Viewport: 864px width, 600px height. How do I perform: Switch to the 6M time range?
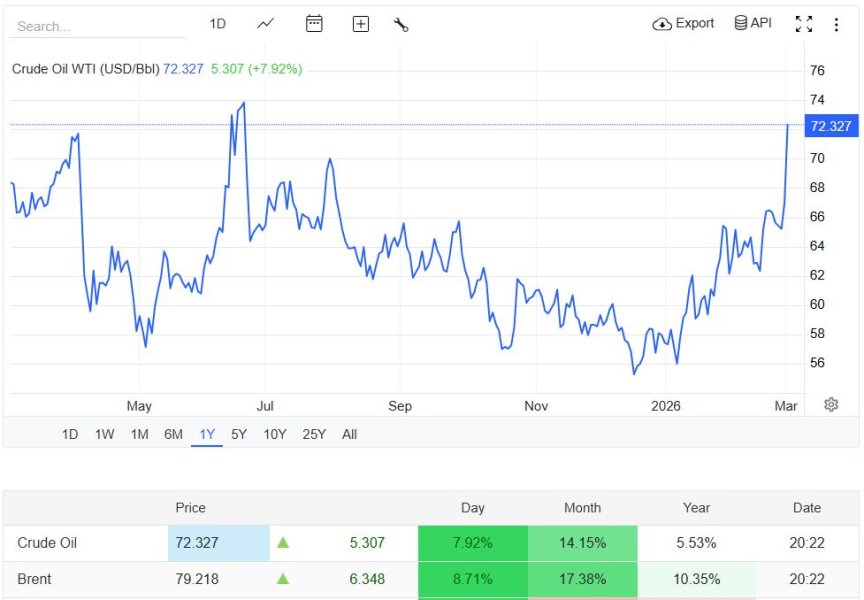pos(173,434)
